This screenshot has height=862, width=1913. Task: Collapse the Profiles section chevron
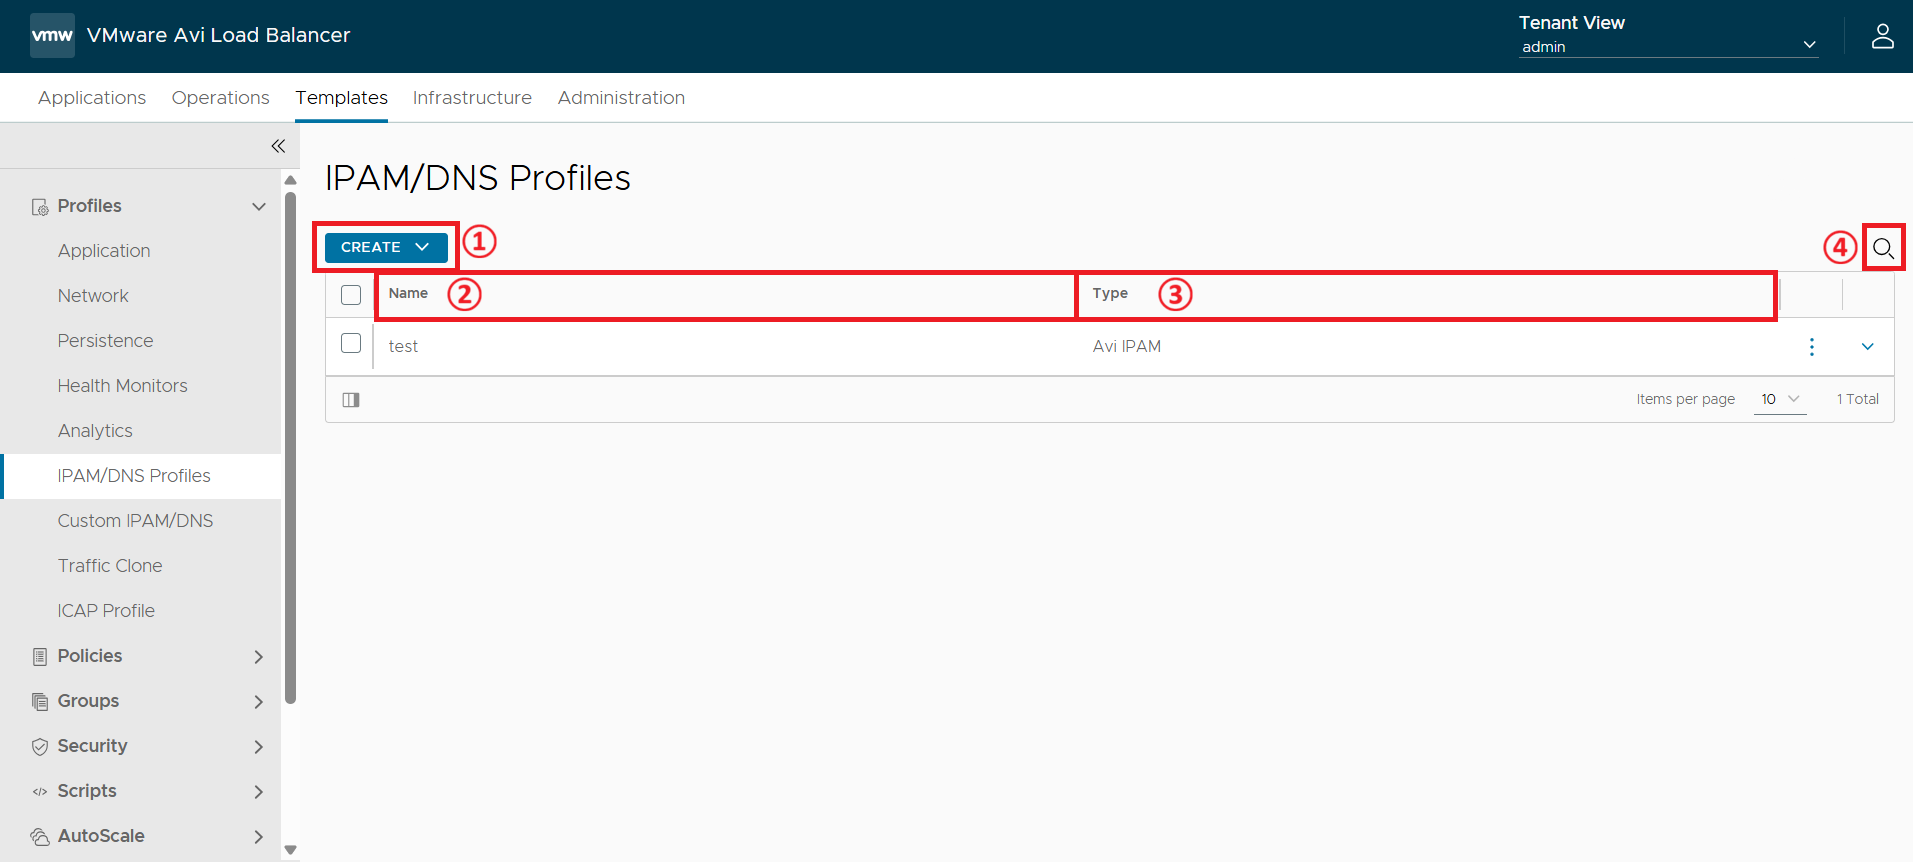click(x=259, y=207)
